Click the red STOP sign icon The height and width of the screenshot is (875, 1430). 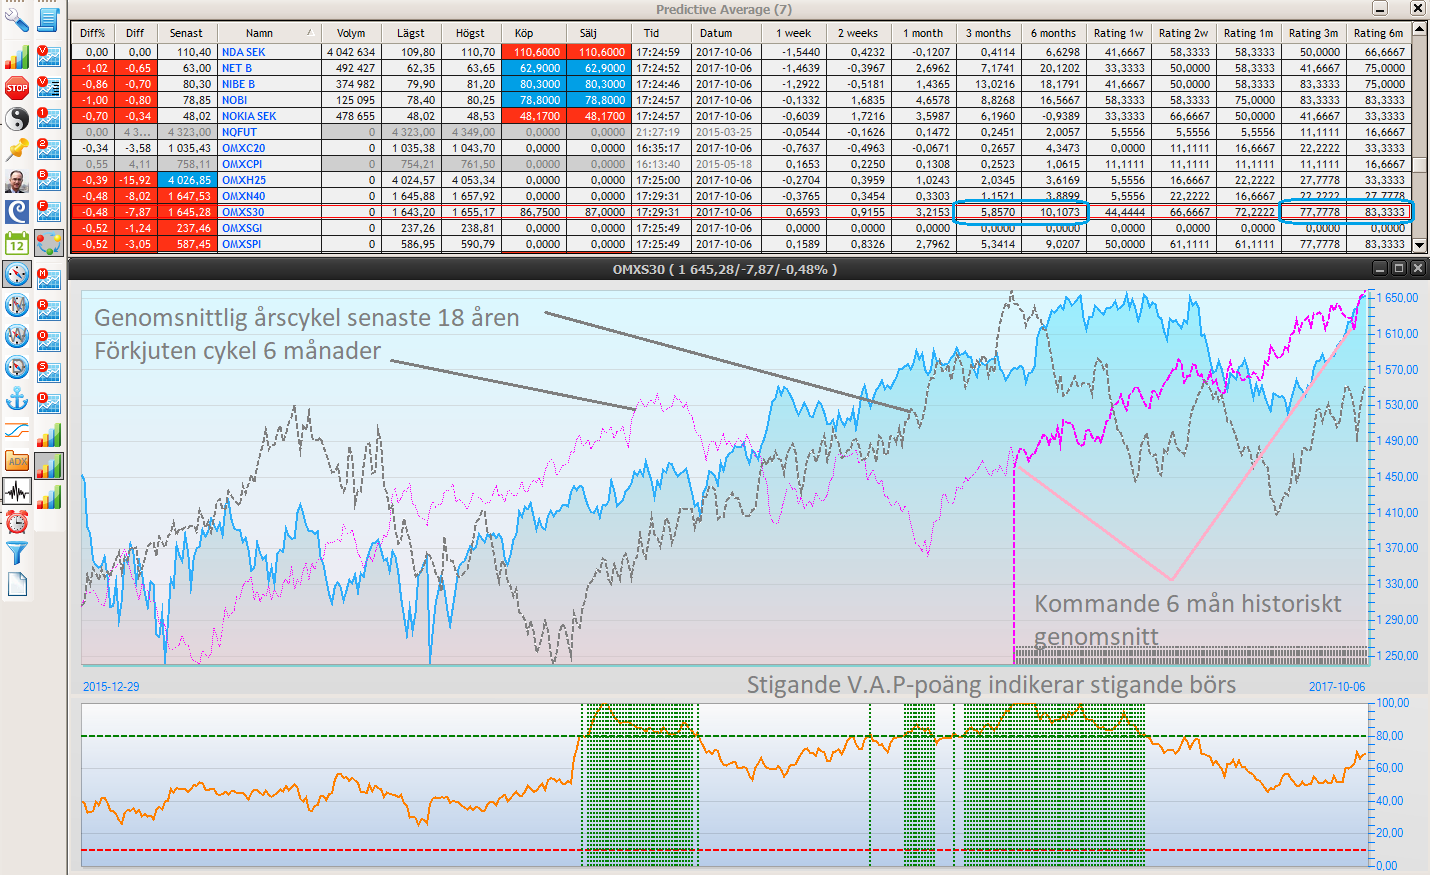17,88
